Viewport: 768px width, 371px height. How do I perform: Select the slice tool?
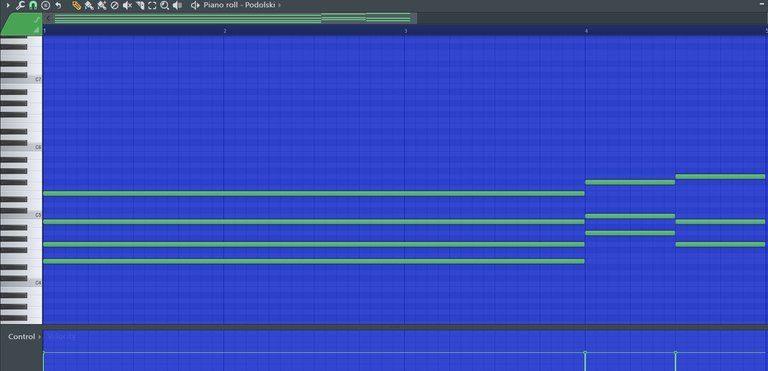tap(140, 5)
